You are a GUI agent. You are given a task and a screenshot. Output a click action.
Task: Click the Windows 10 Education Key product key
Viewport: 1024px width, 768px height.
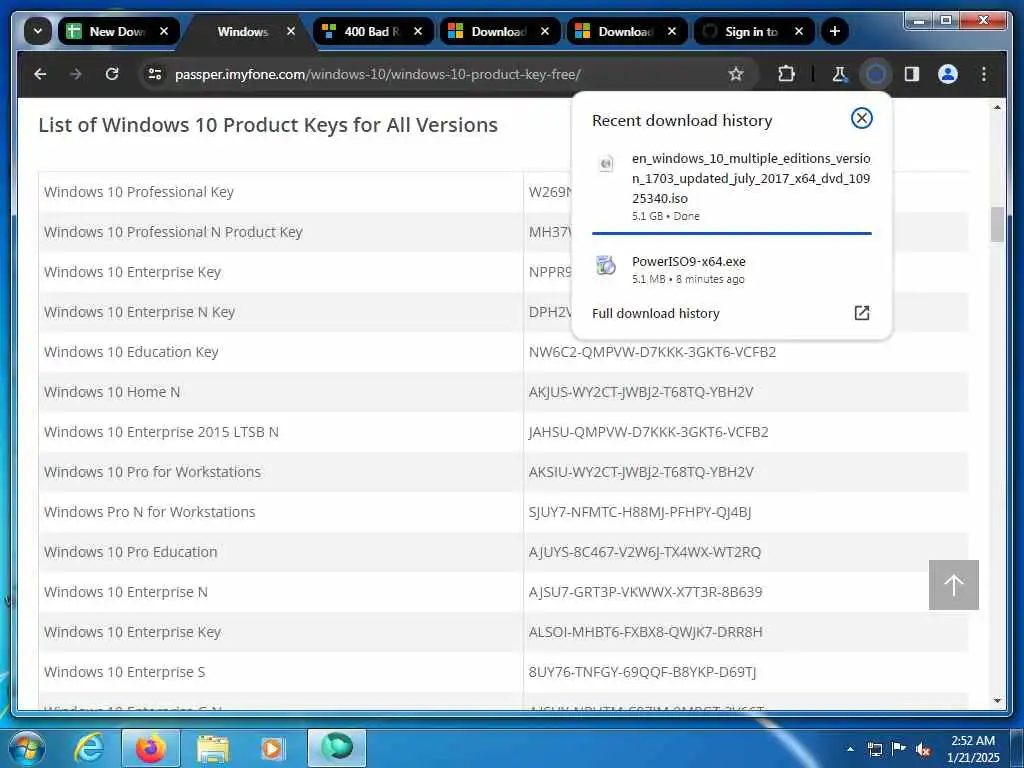tap(652, 352)
